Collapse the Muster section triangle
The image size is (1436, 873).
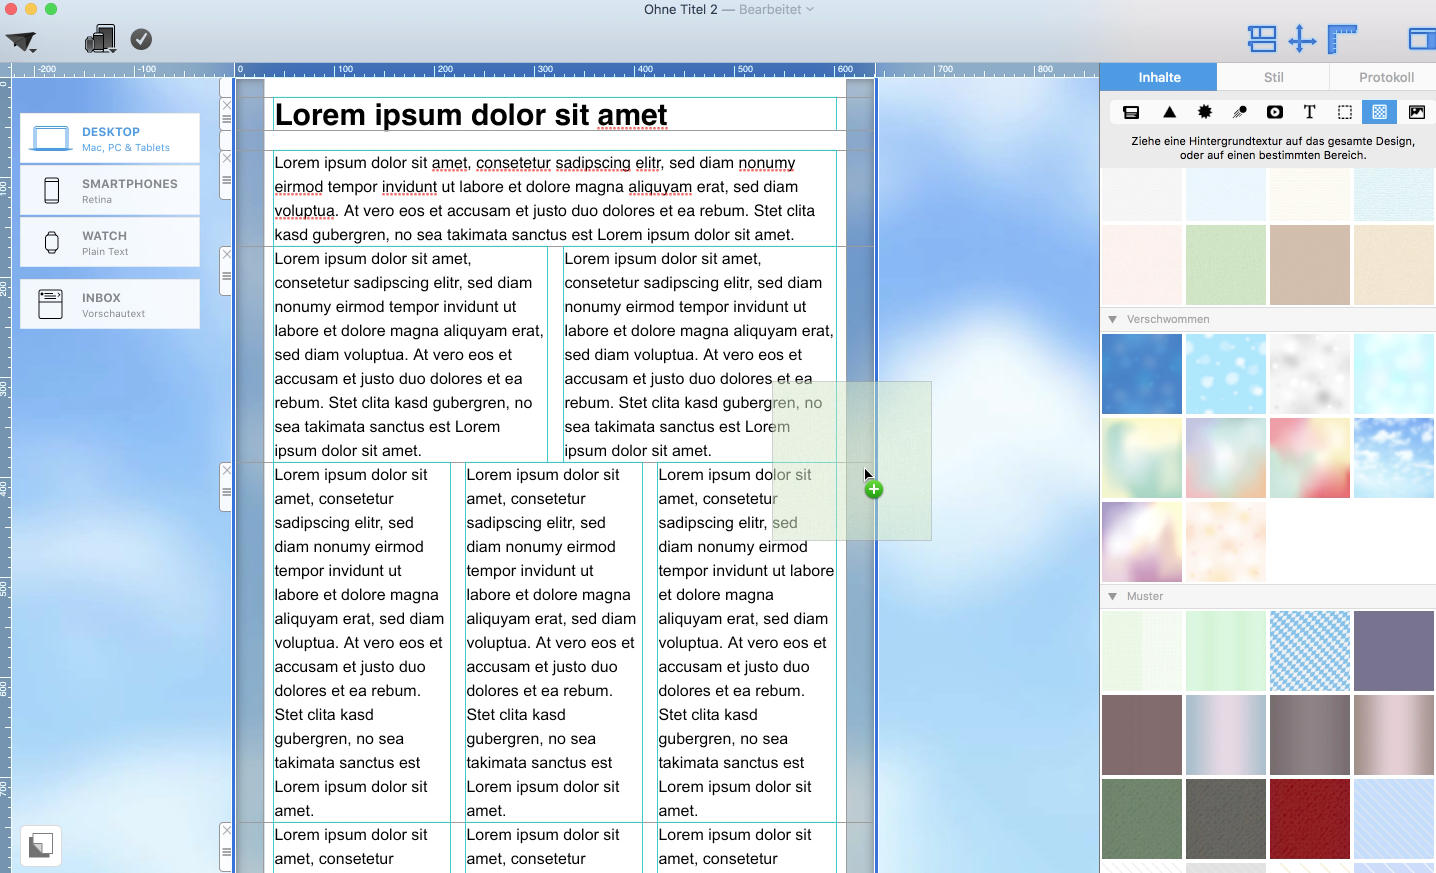pyautogui.click(x=1112, y=597)
